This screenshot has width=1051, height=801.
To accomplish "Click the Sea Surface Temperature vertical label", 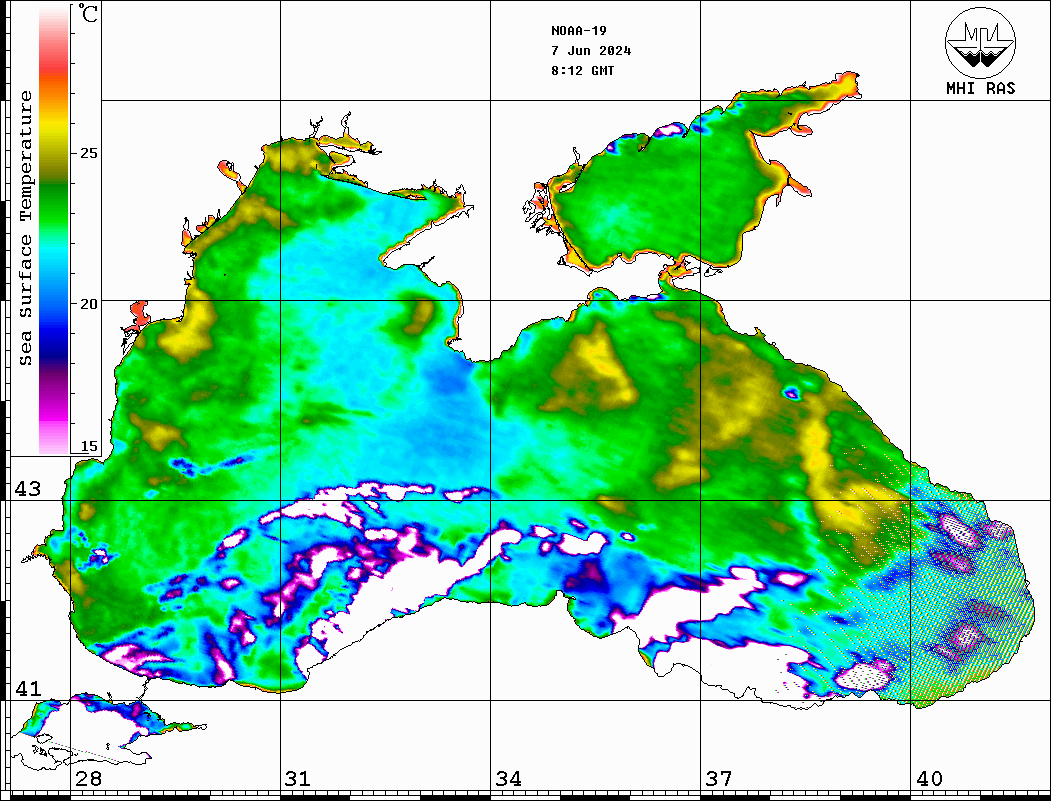I will coord(26,229).
